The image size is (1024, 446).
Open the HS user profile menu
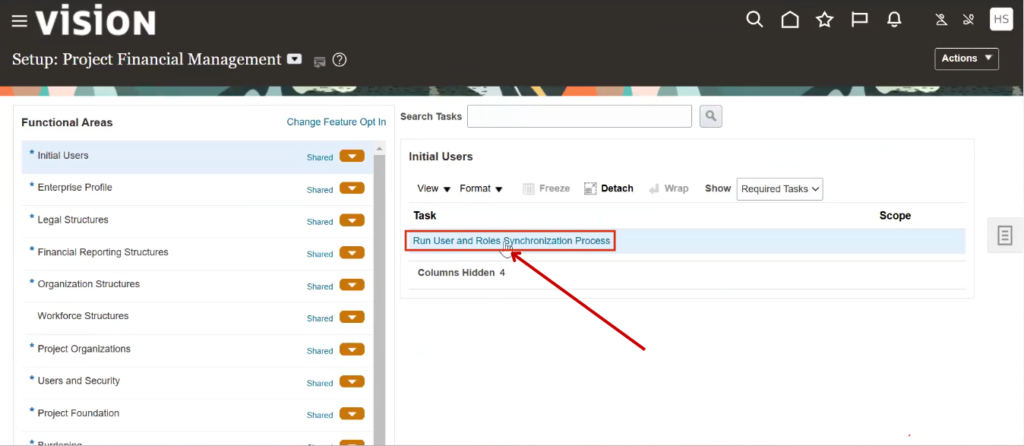(x=1000, y=19)
